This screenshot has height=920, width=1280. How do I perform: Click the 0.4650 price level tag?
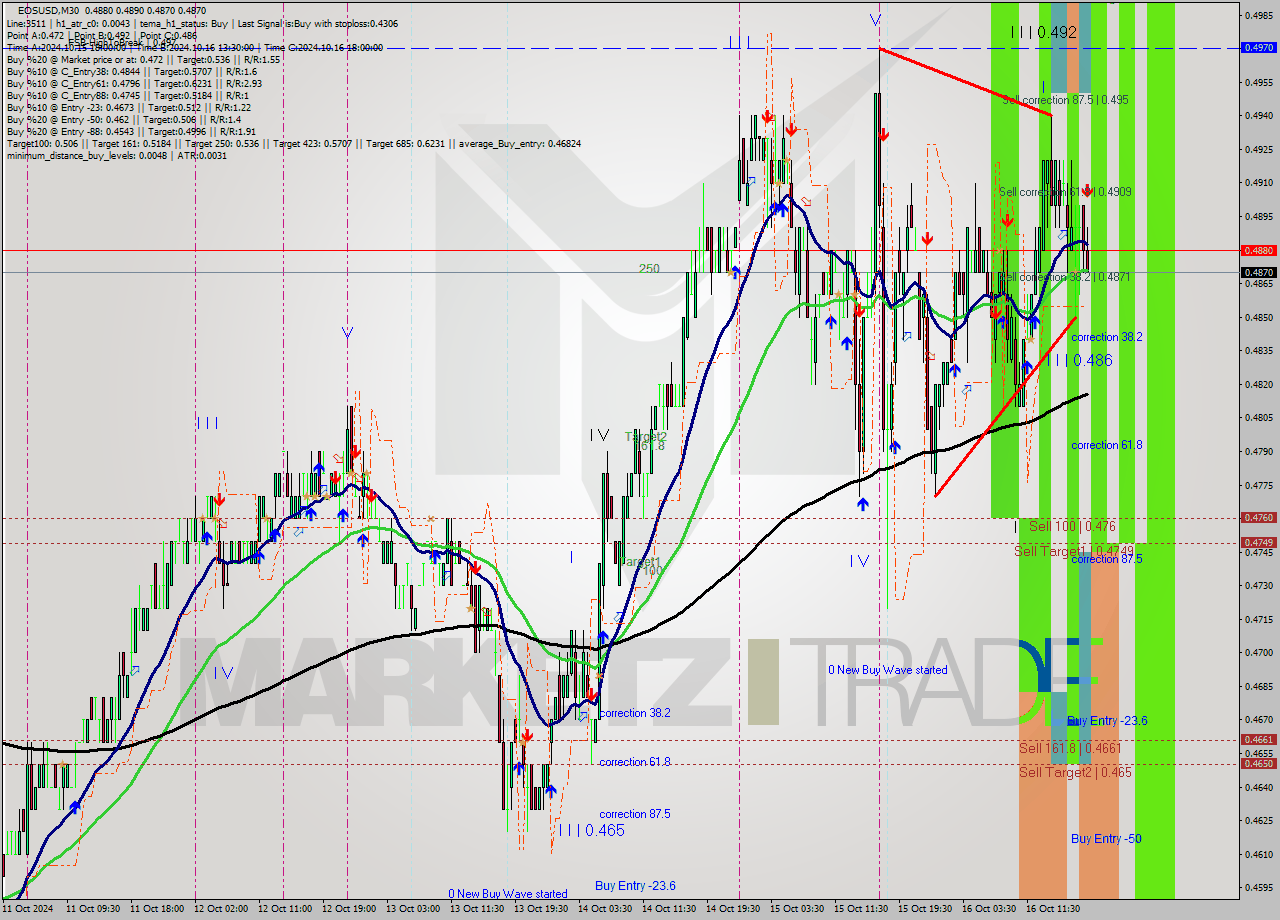[x=1257, y=763]
